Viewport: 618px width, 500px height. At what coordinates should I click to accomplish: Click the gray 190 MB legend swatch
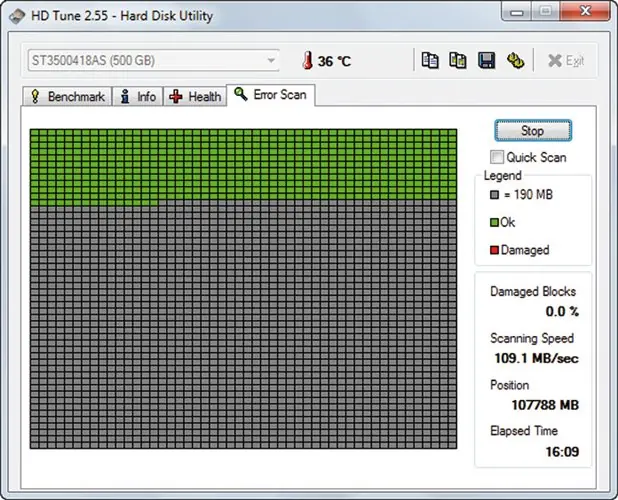[494, 195]
